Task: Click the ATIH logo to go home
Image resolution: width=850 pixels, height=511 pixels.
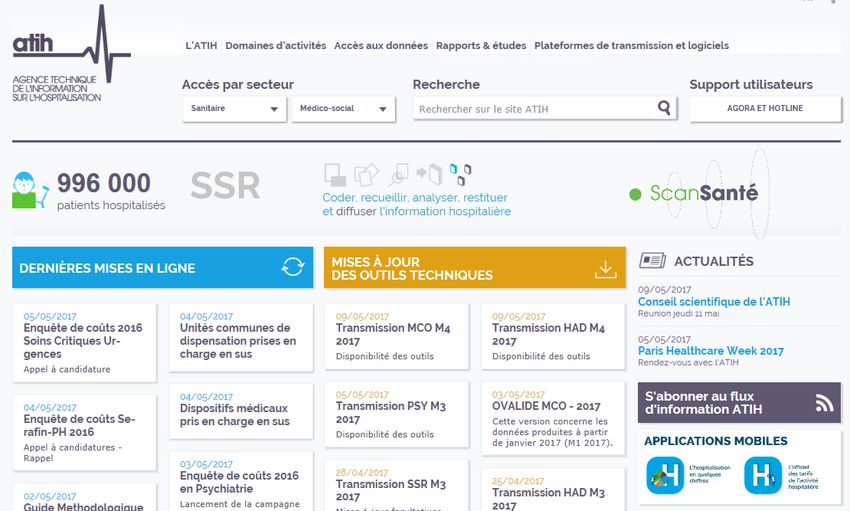Action: [x=70, y=55]
